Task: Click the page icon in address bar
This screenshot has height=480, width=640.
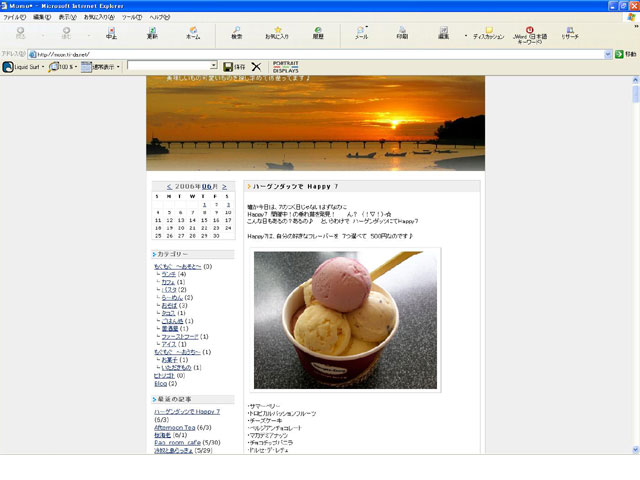Action: [33, 54]
